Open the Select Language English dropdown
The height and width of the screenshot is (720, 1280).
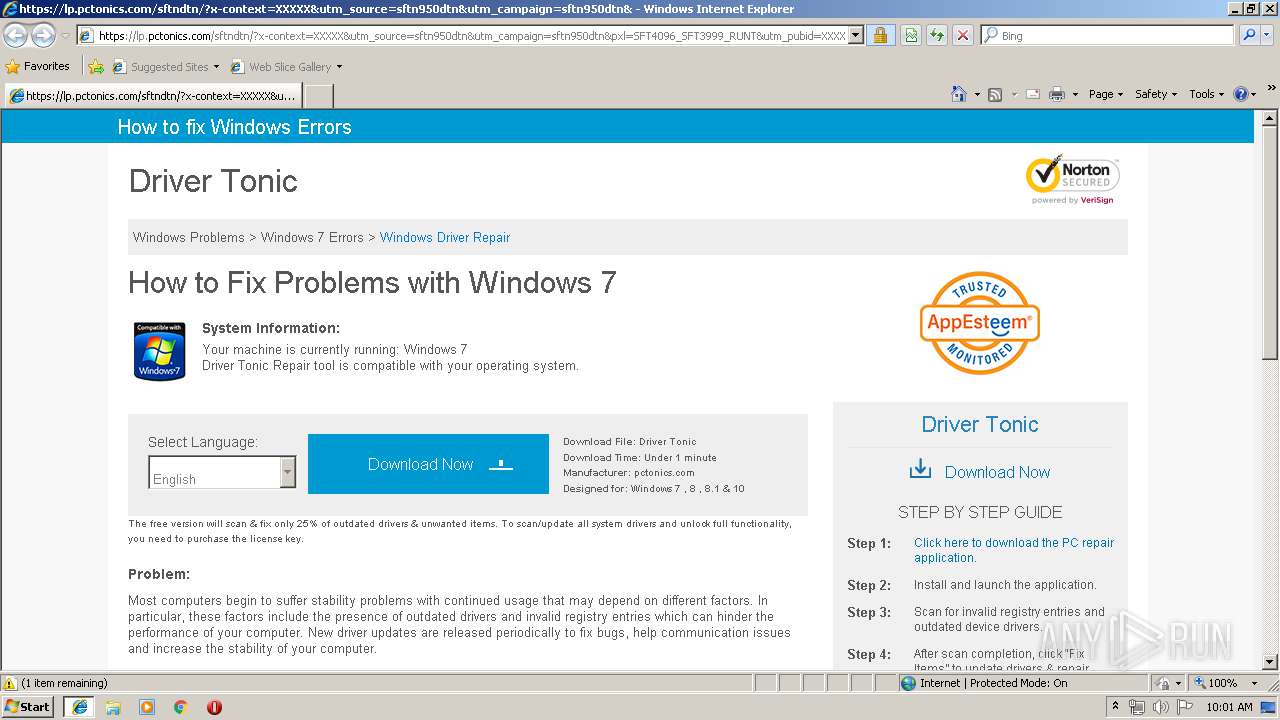pos(222,472)
